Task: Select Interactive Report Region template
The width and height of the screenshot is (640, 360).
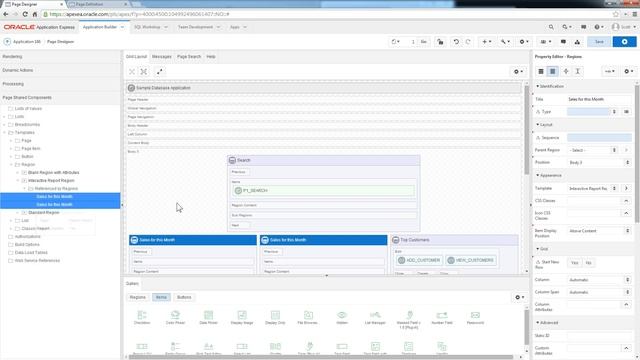Action: (51, 180)
